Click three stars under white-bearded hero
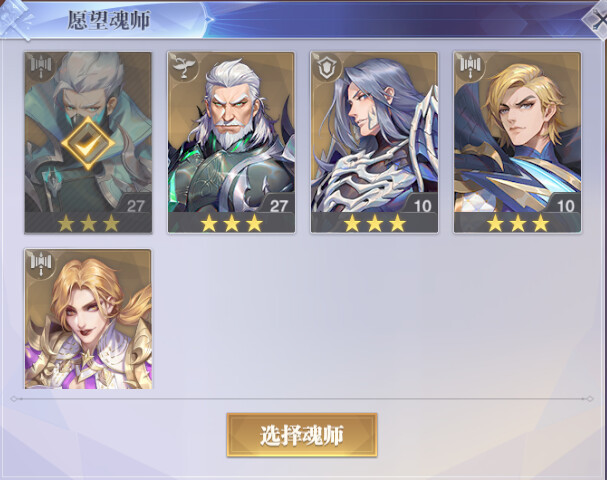 [231, 223]
